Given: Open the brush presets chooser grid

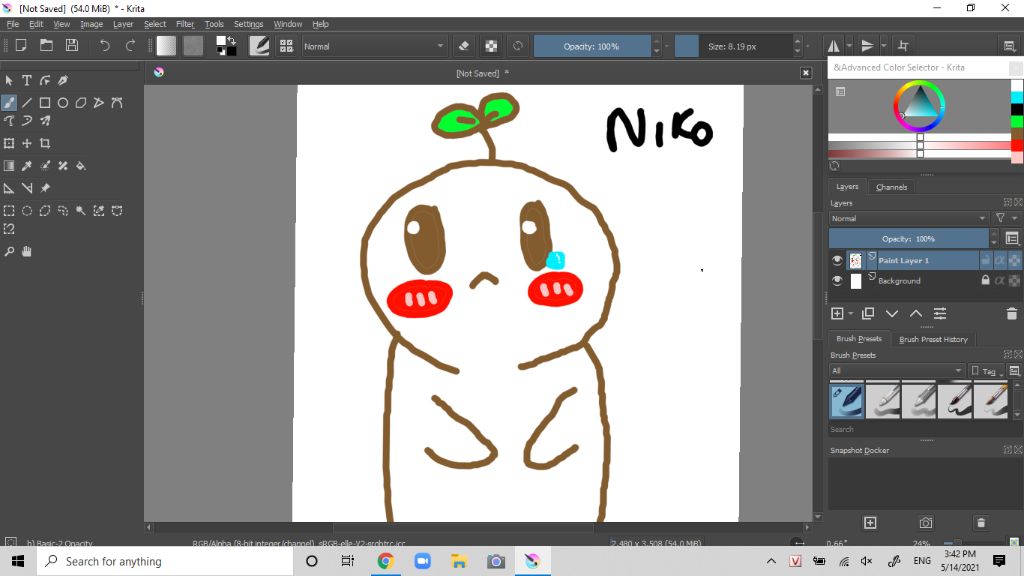Looking at the screenshot, I should [286, 46].
